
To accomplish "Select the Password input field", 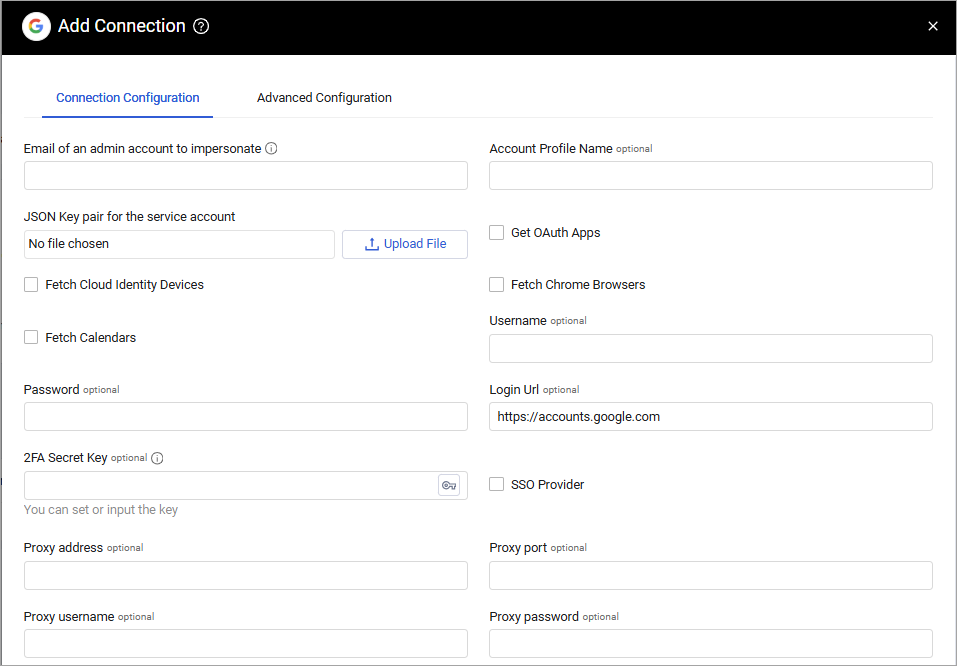I will (246, 417).
